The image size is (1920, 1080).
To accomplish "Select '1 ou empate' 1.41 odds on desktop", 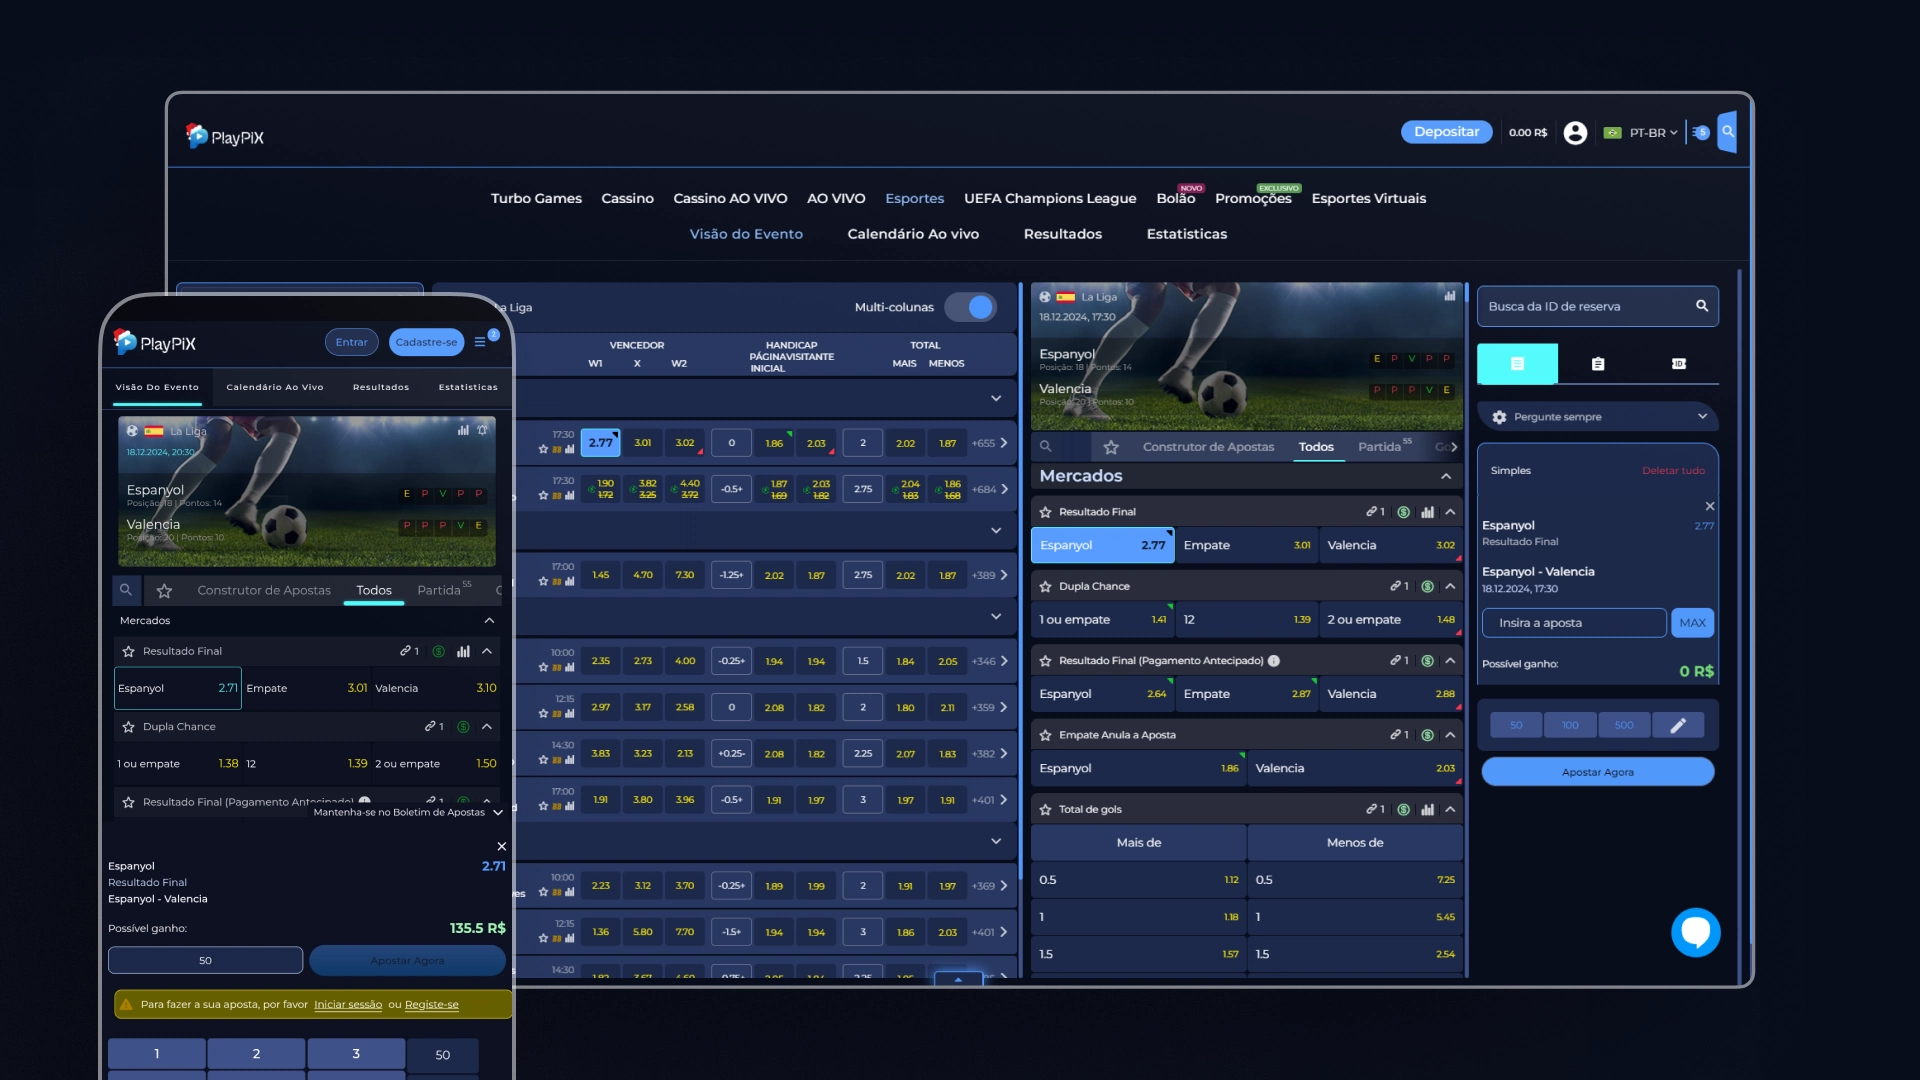I will 1102,620.
